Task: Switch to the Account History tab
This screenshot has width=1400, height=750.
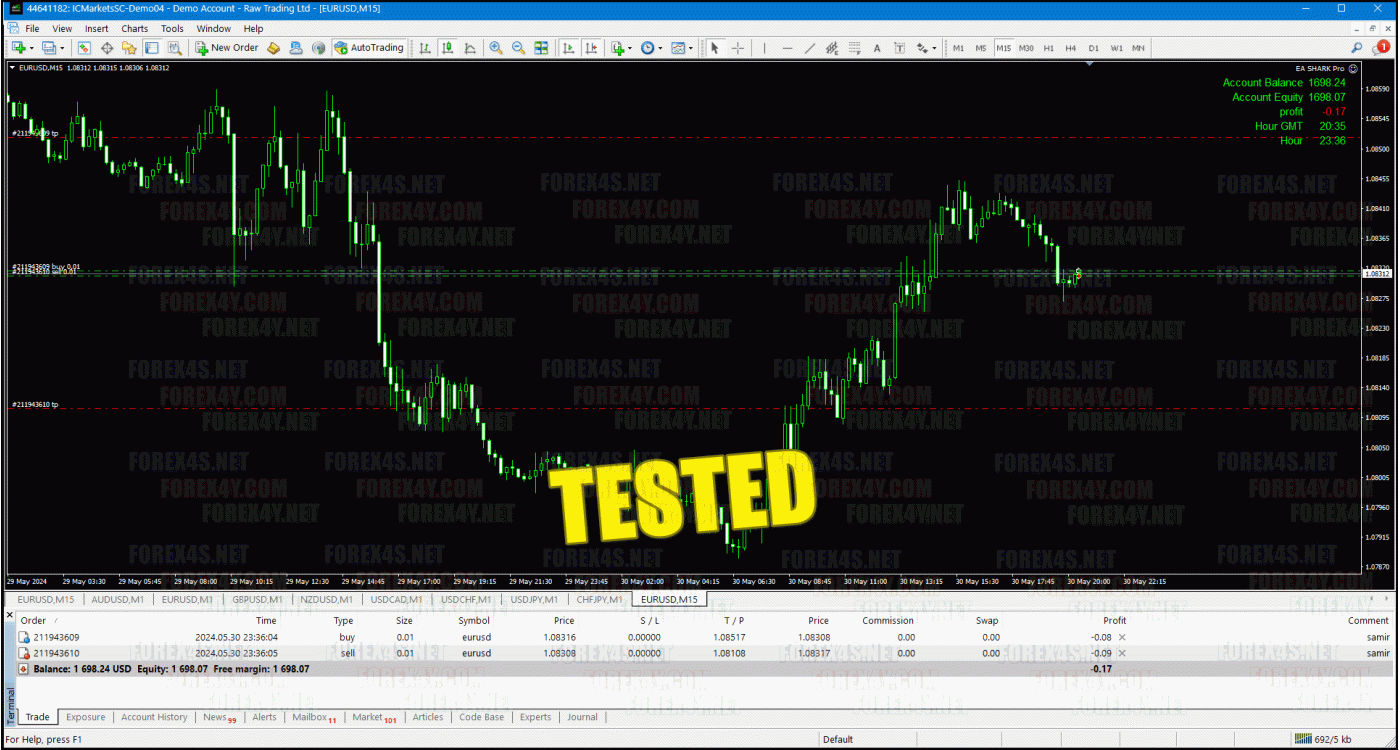Action: pyautogui.click(x=154, y=717)
